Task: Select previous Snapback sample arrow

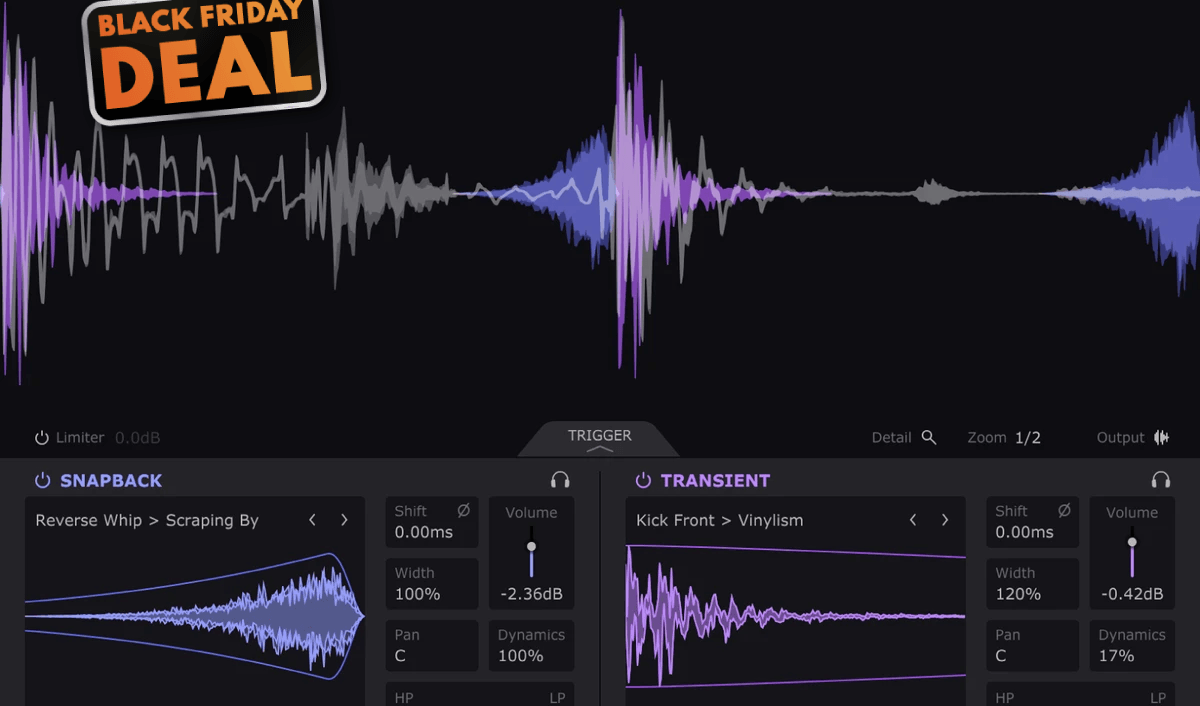Action: pos(312,520)
